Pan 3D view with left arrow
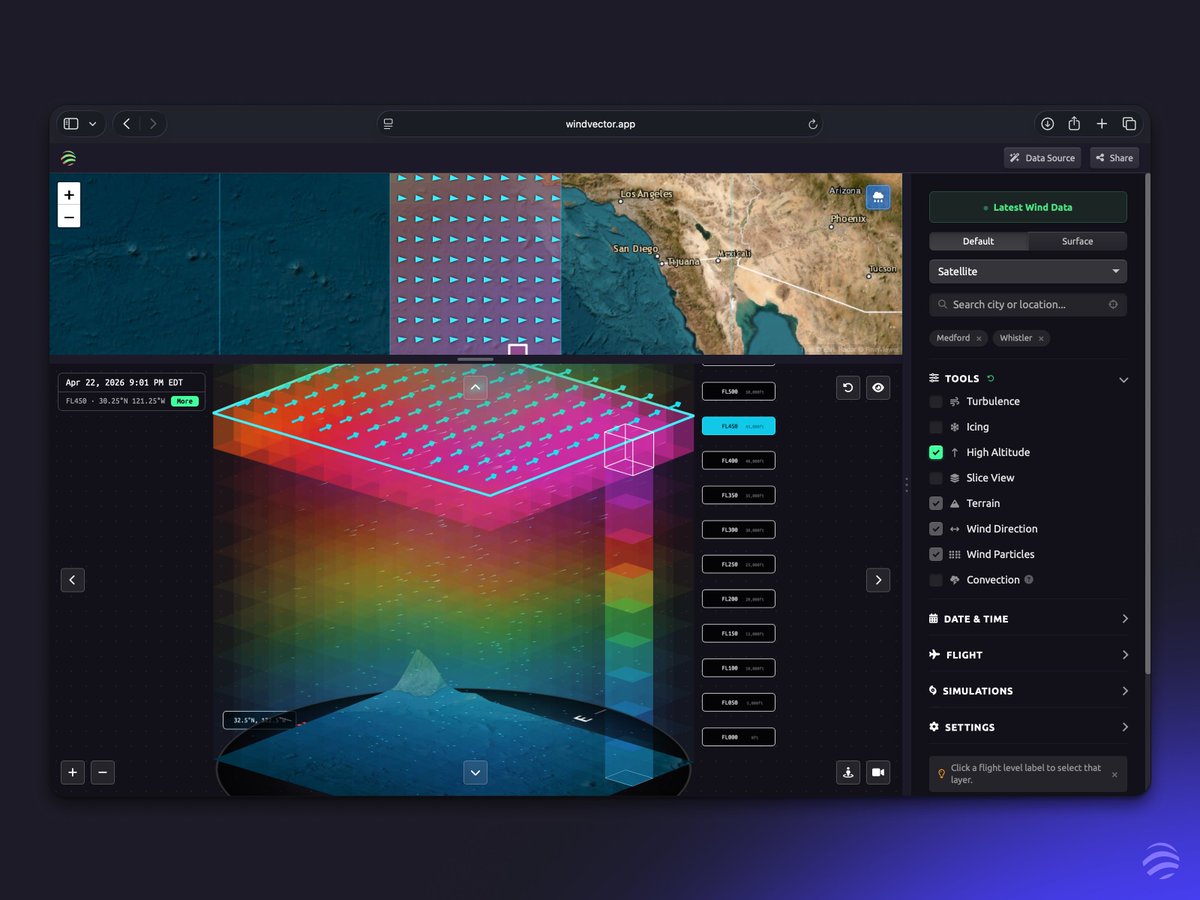 (x=73, y=580)
